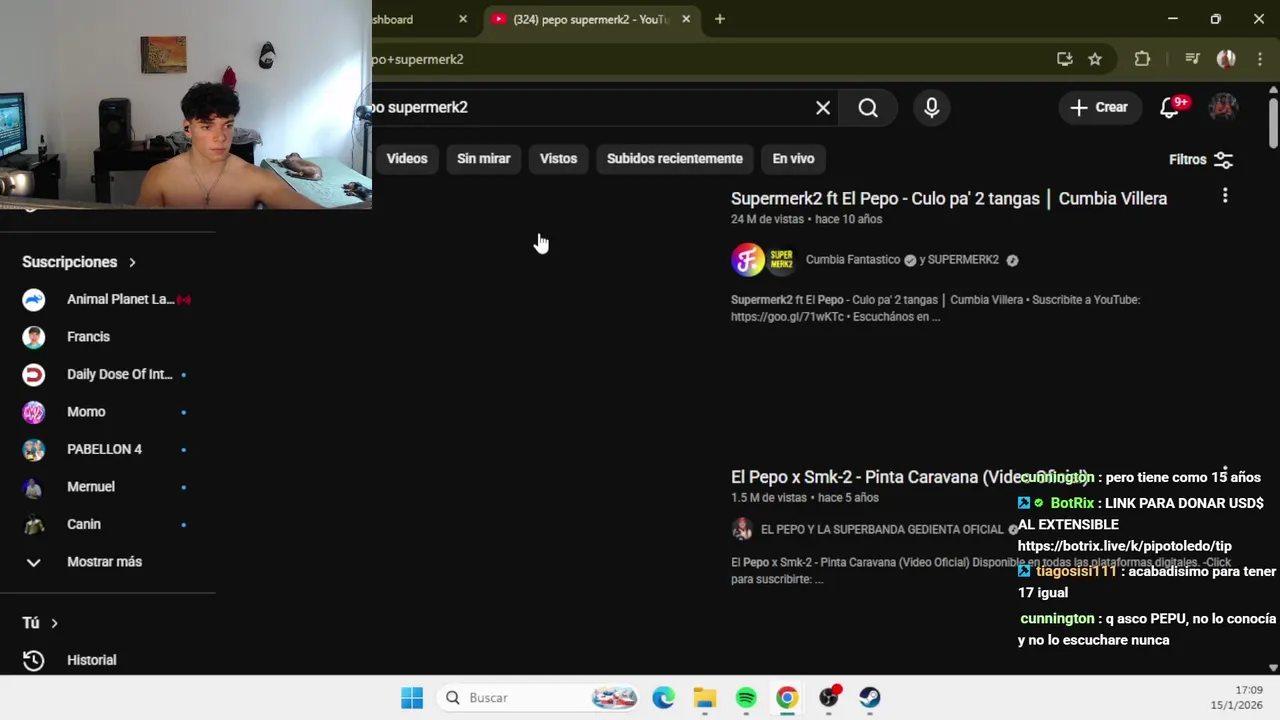Switch to Chrome in the taskbar
The width and height of the screenshot is (1280, 720).
(x=788, y=698)
